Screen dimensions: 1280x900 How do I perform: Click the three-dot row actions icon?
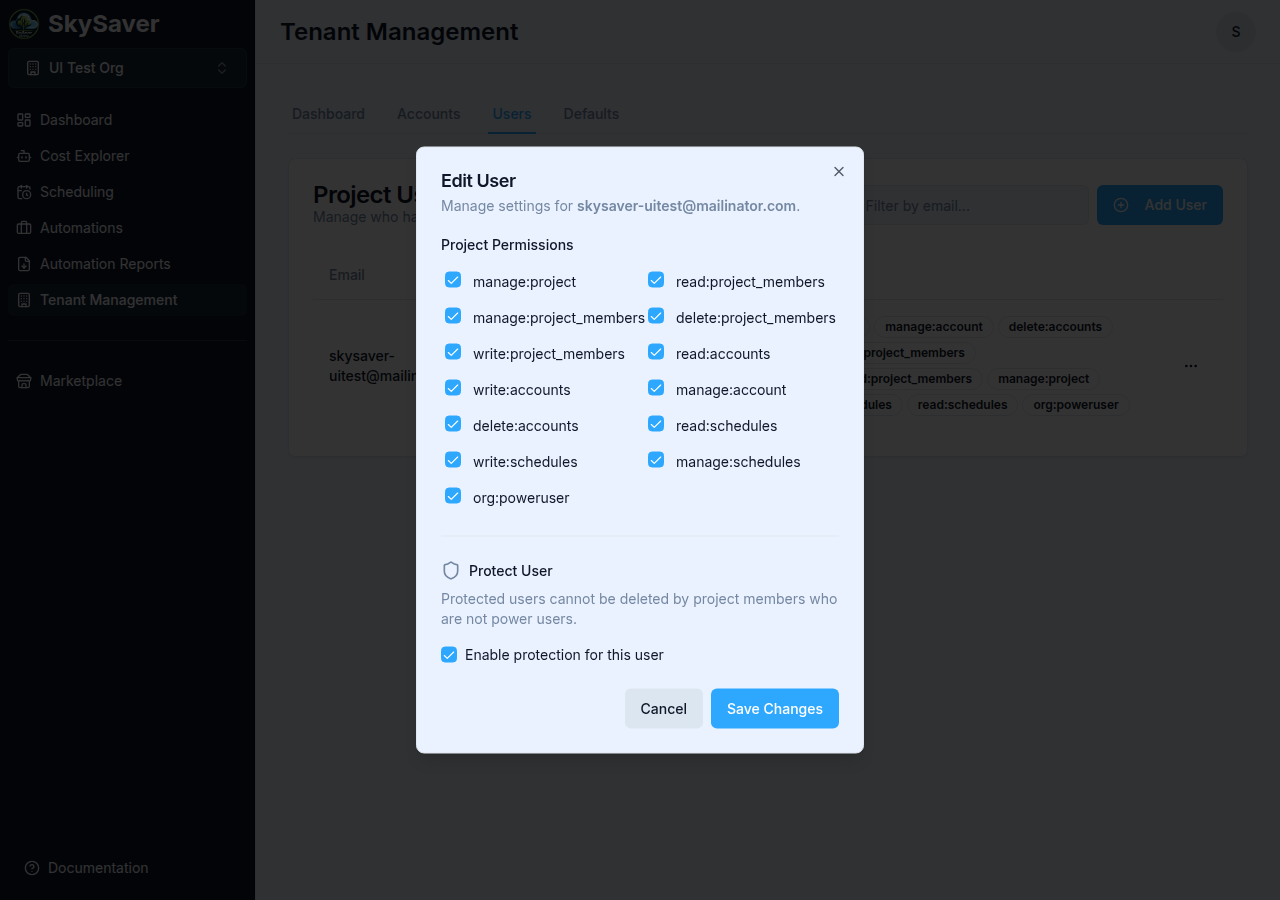(x=1191, y=366)
